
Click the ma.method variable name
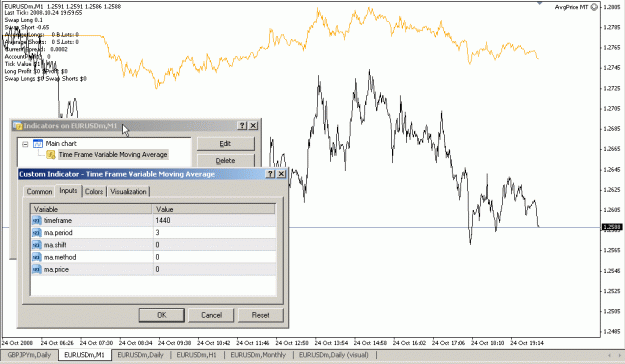coord(60,257)
